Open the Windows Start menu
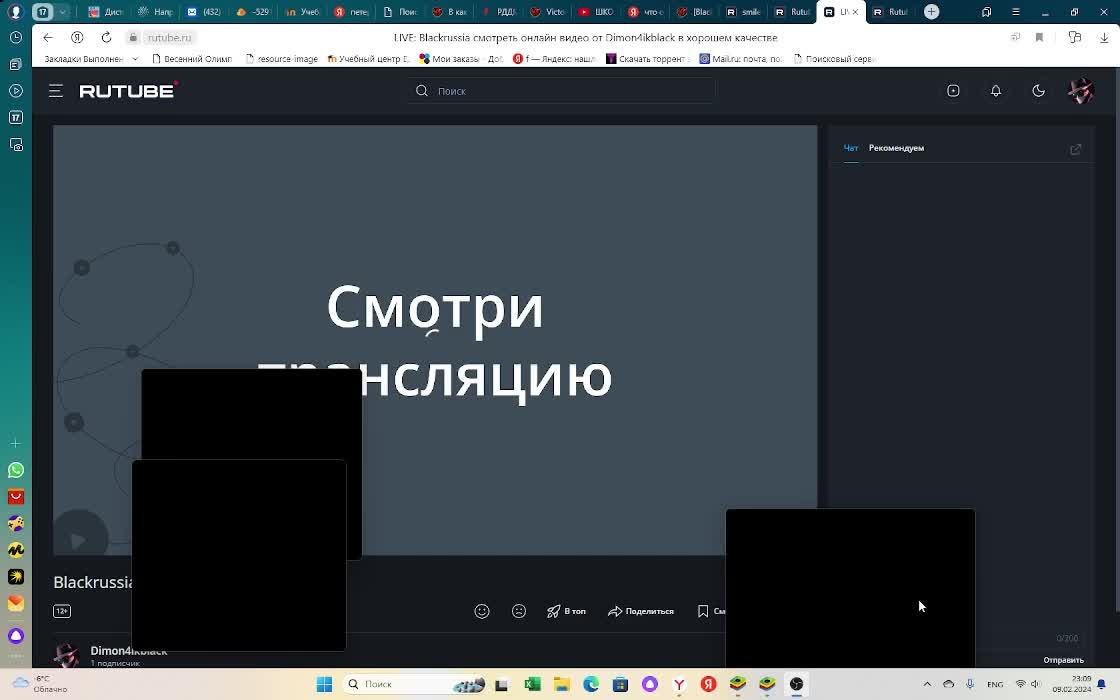Image resolution: width=1120 pixels, height=700 pixels. click(x=324, y=684)
